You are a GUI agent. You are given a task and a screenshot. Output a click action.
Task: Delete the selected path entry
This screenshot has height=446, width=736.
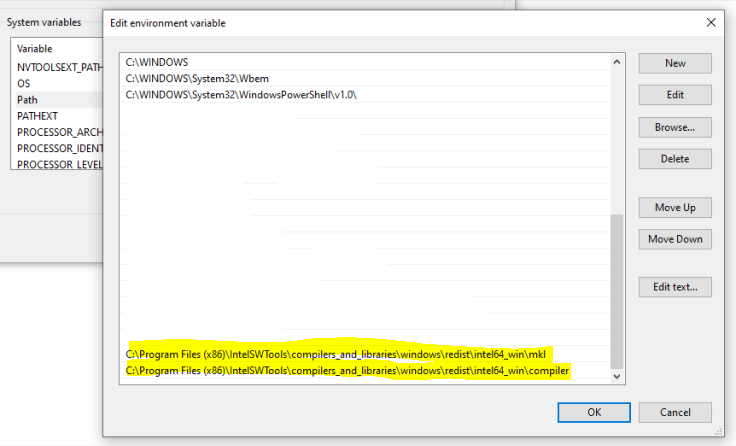(675, 159)
